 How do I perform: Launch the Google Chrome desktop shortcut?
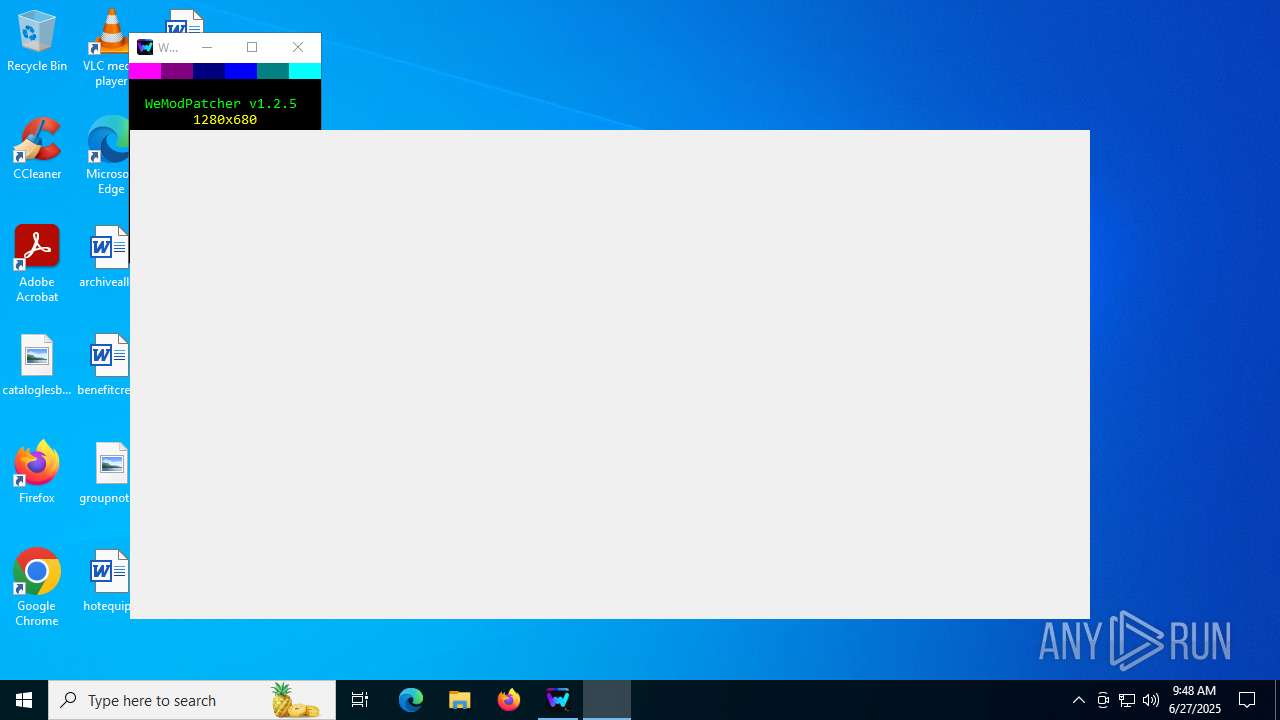pos(37,588)
